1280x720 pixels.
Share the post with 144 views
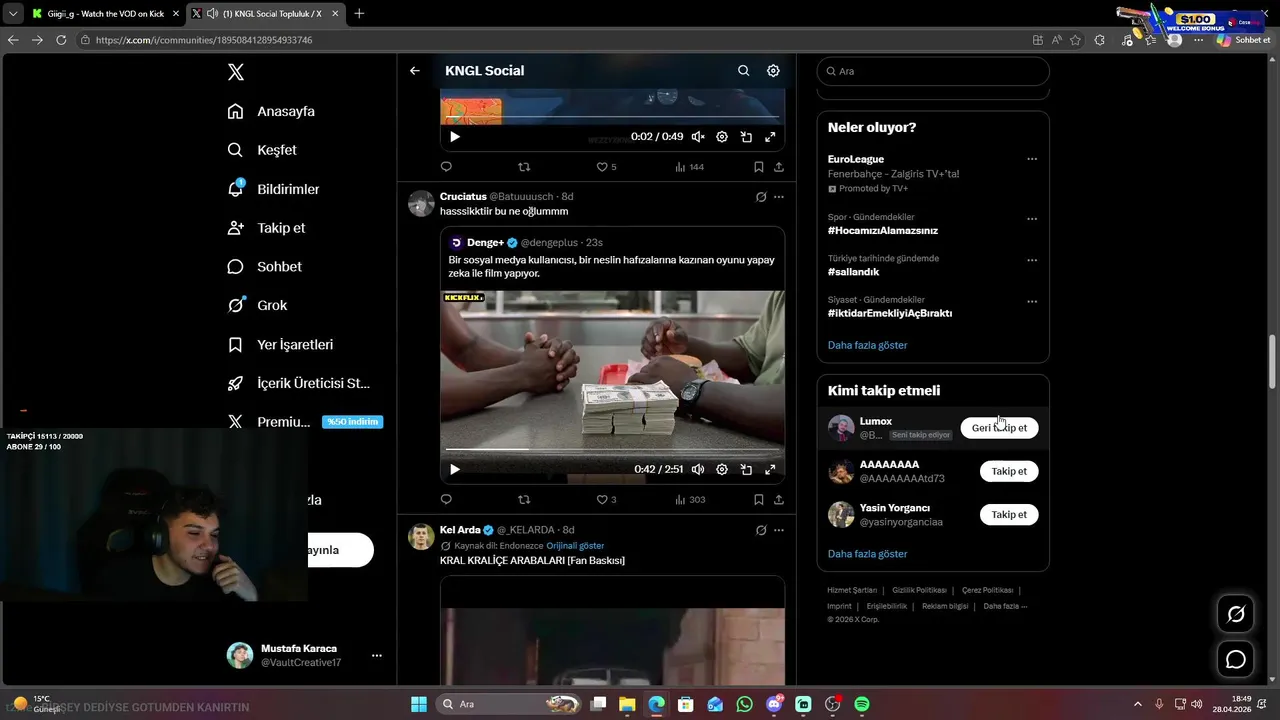tap(779, 167)
